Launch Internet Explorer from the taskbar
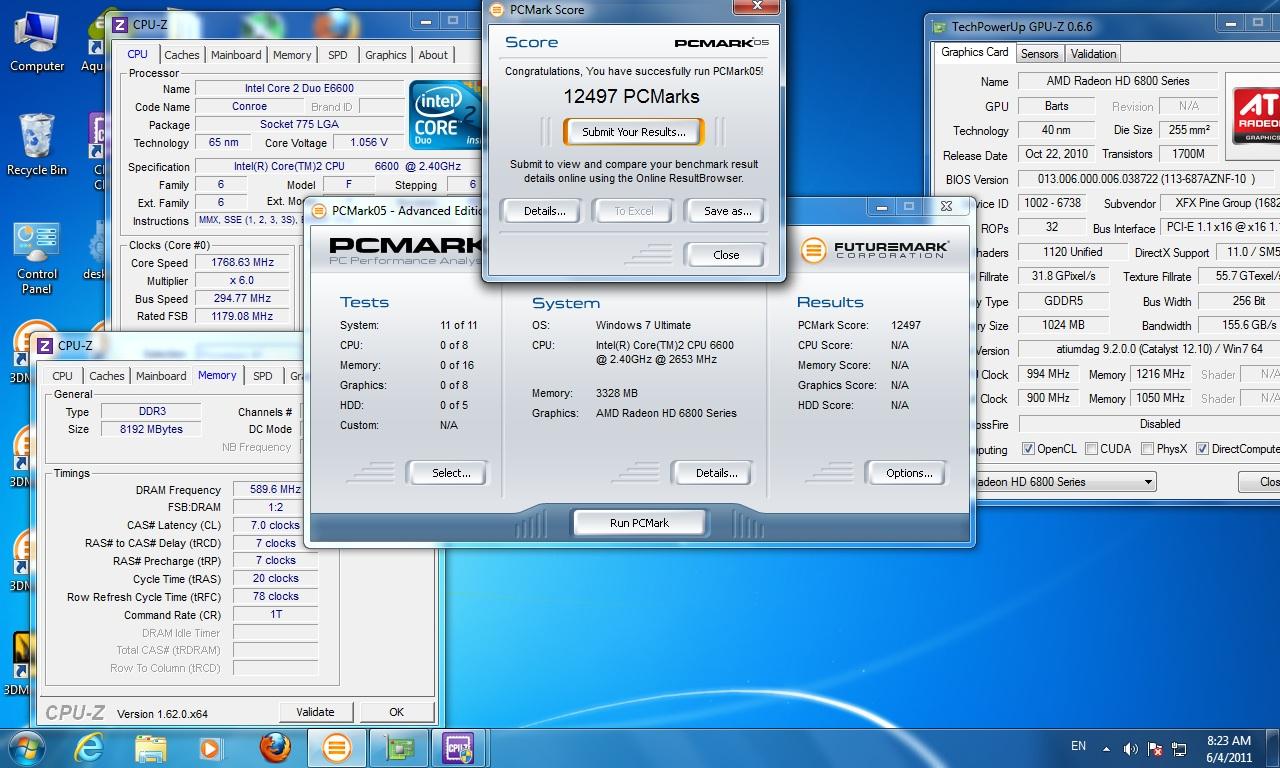1280x768 pixels. click(89, 748)
